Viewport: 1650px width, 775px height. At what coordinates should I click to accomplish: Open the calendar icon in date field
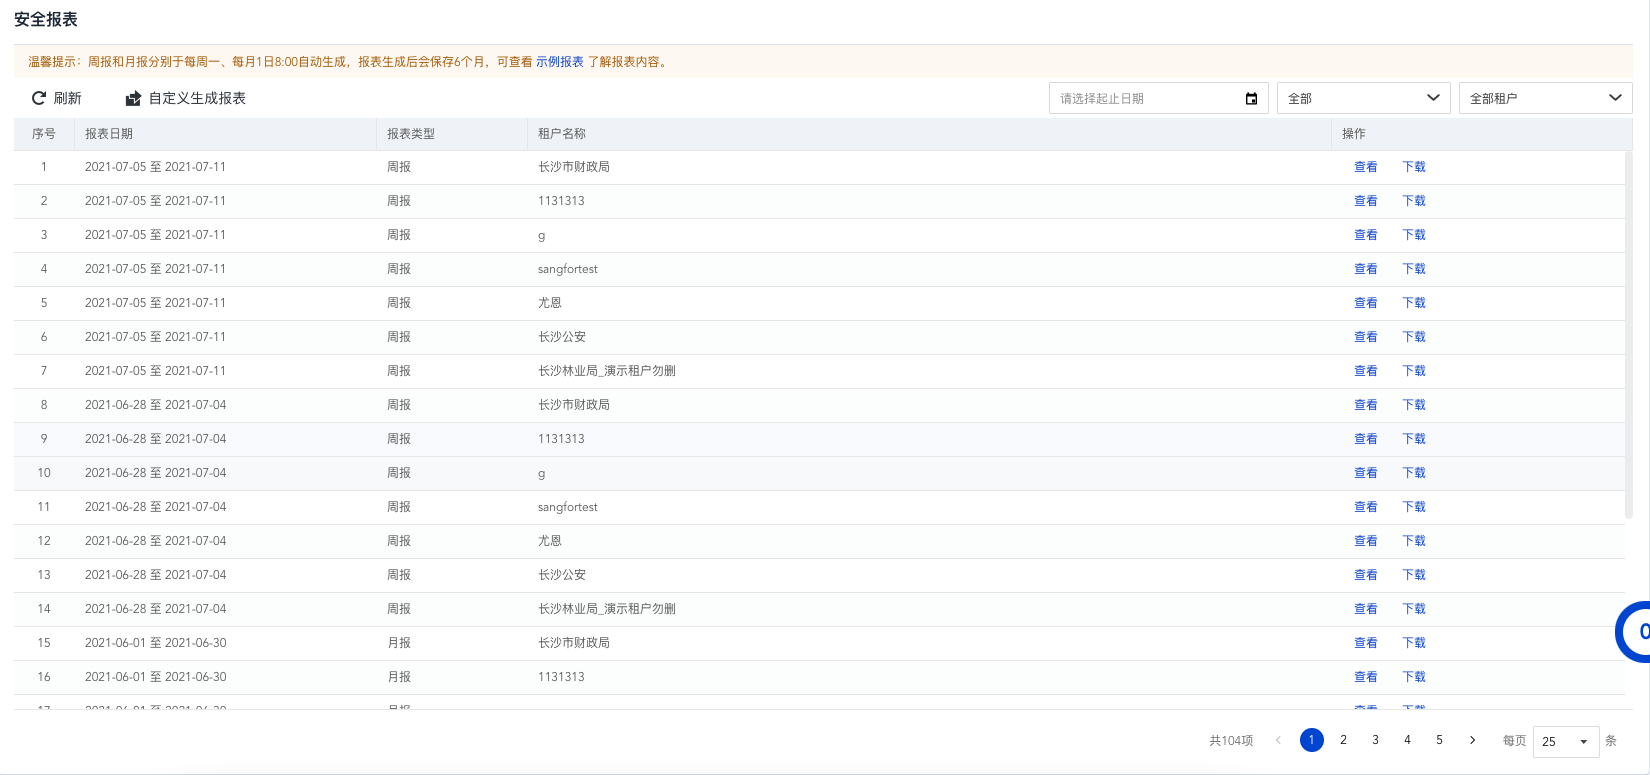coord(1251,98)
